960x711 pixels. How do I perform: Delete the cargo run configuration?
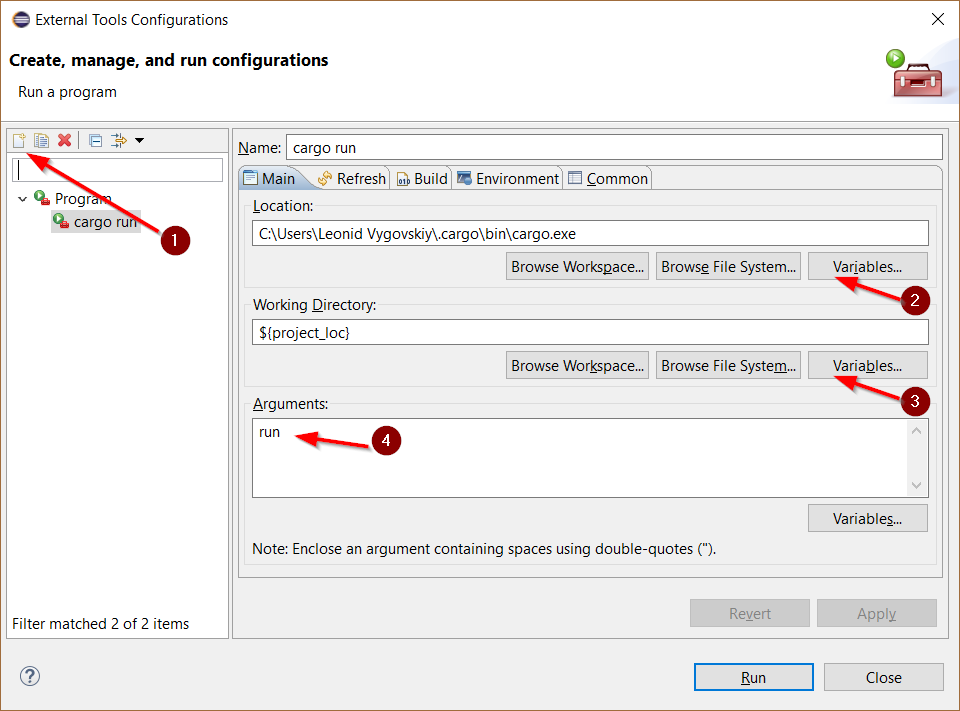pos(64,140)
